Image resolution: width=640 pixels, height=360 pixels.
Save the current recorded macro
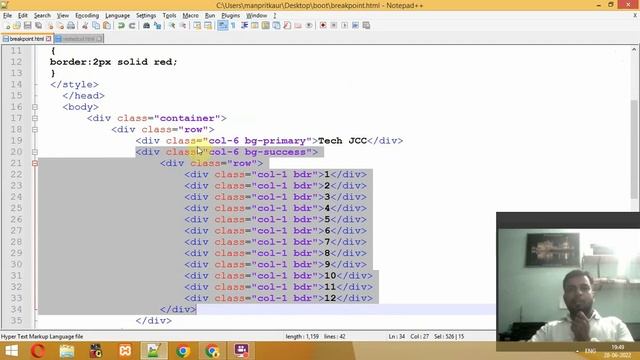click(x=366, y=26)
